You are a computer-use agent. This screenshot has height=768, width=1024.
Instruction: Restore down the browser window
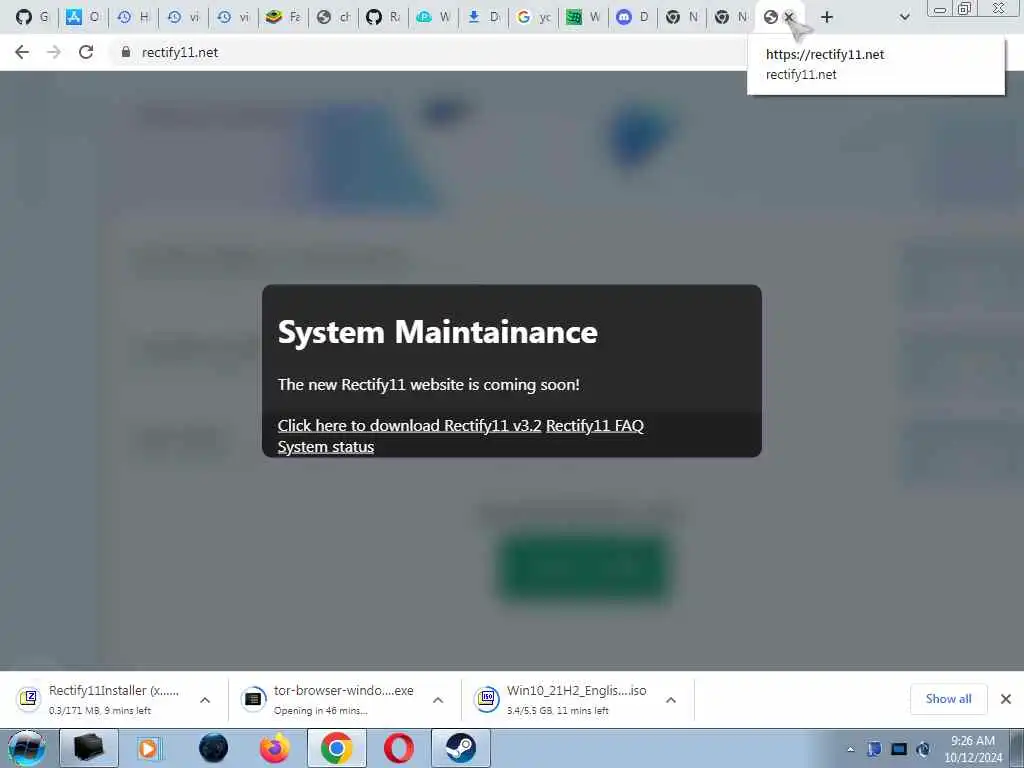pyautogui.click(x=964, y=9)
